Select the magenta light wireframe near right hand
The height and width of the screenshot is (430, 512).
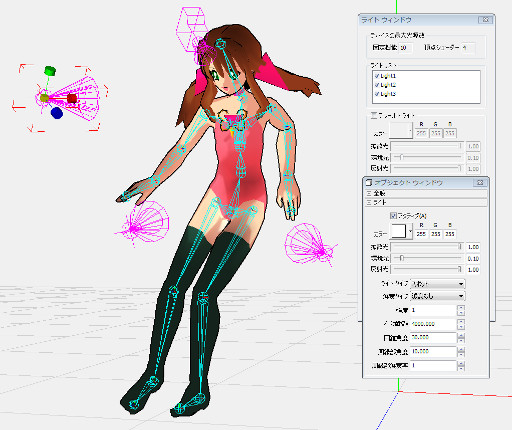click(142, 222)
